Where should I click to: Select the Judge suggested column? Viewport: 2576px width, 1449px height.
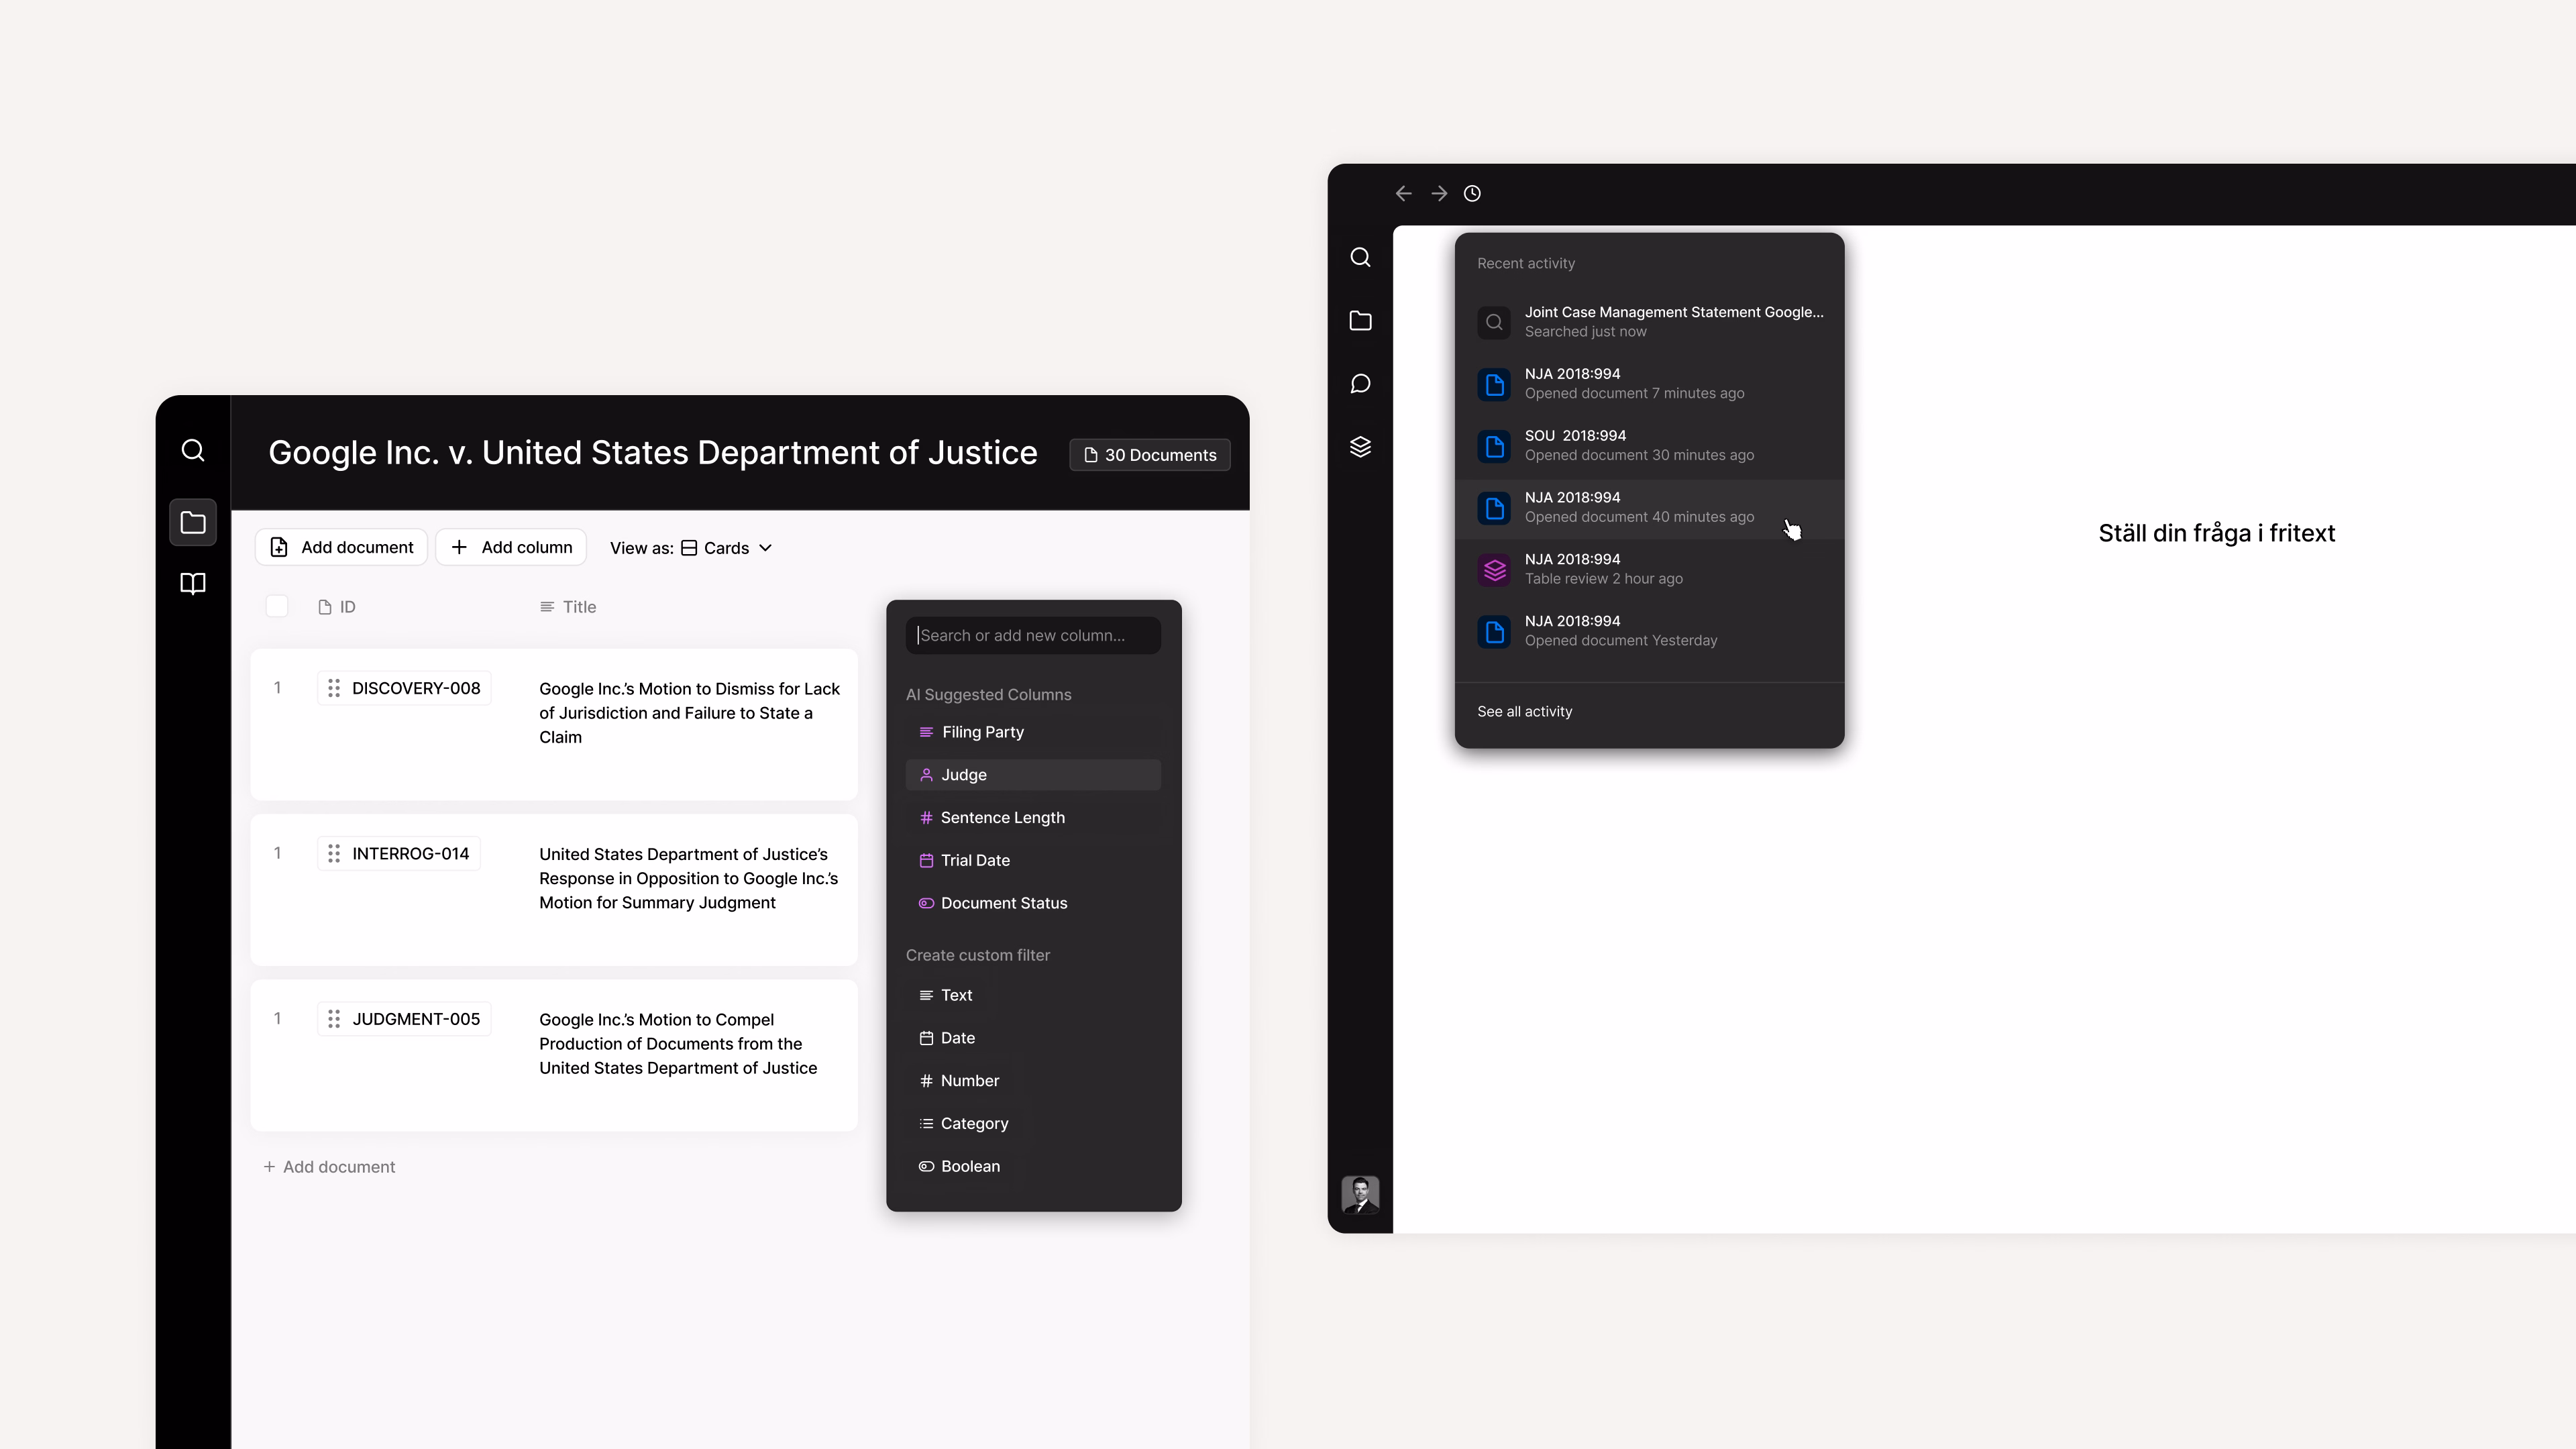coord(1033,775)
